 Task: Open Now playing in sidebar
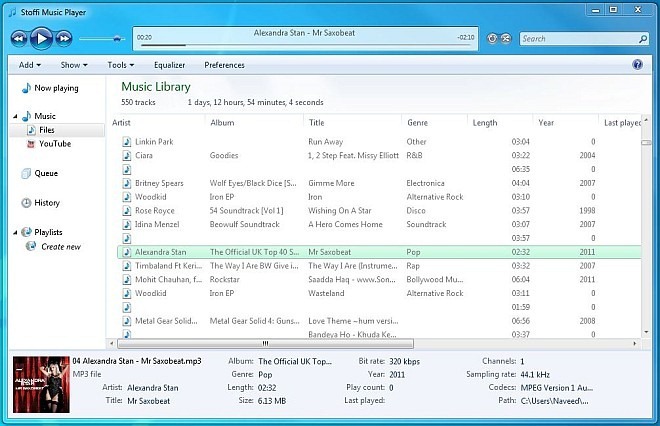point(50,88)
